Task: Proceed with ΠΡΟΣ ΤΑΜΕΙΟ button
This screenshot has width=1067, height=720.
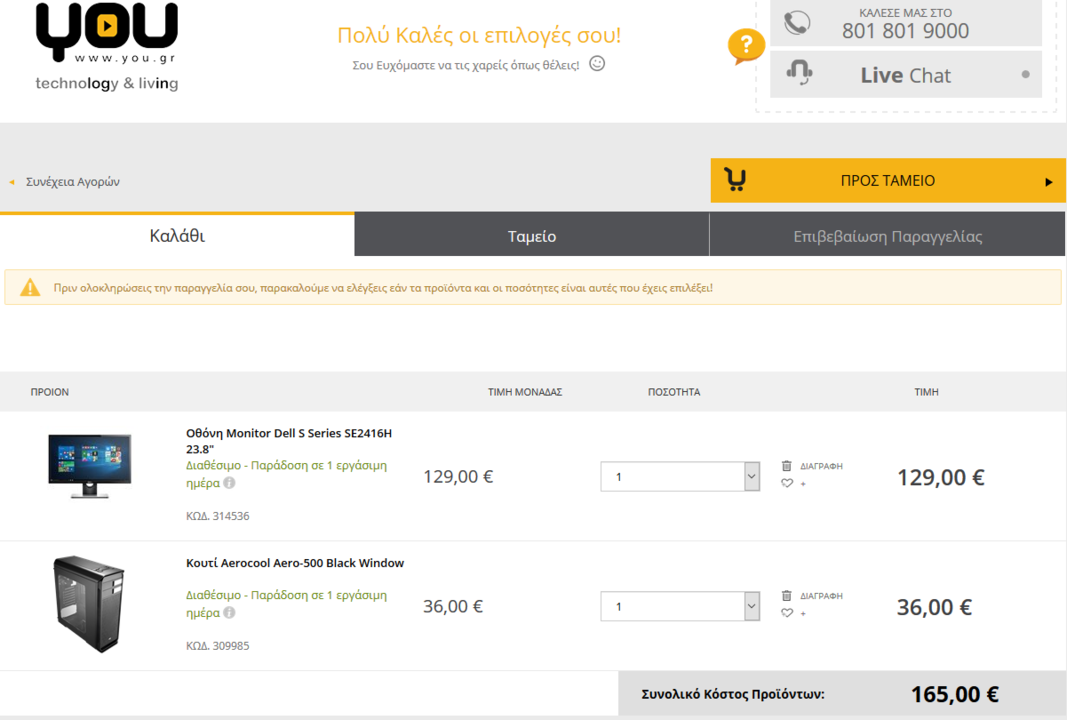Action: [888, 180]
